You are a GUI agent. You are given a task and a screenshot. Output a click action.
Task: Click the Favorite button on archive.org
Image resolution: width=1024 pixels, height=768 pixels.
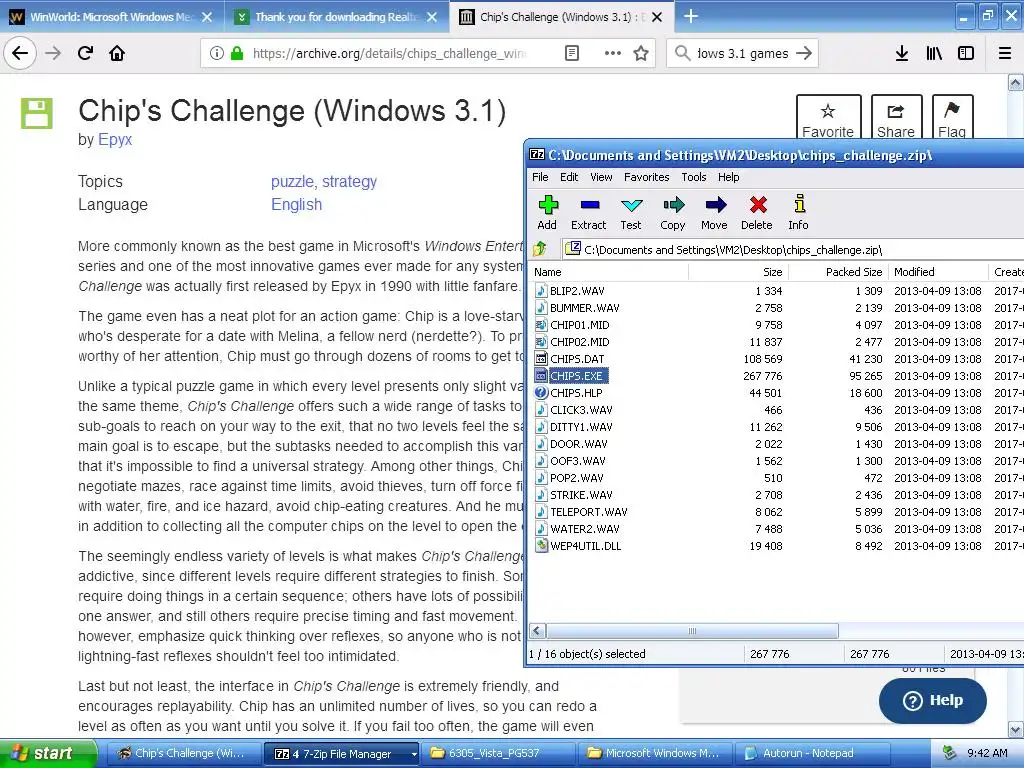[828, 118]
